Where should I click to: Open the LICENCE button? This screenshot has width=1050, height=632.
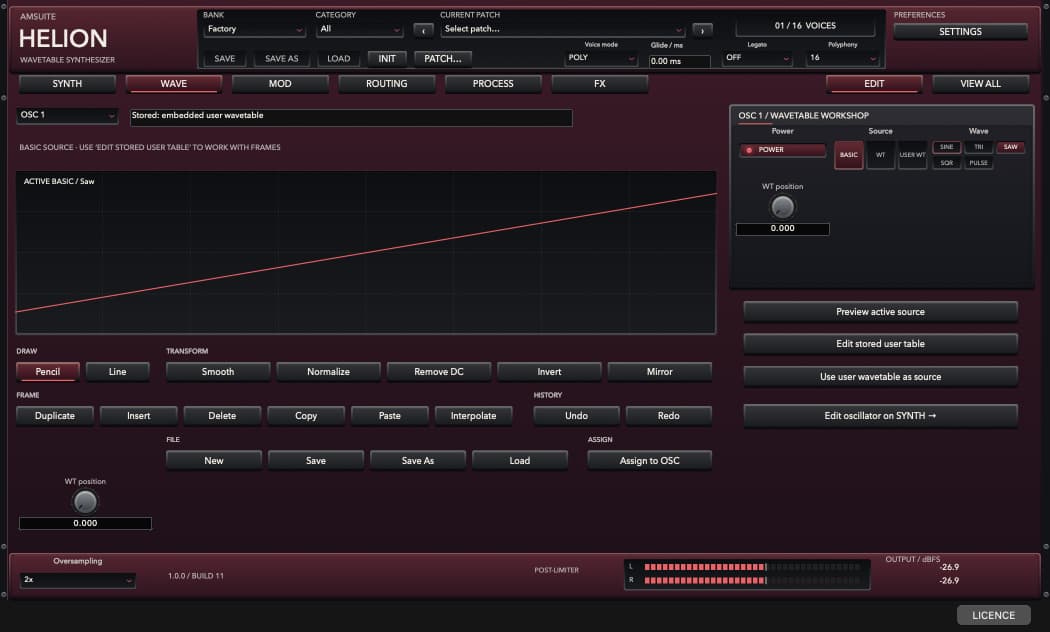[x=994, y=615]
